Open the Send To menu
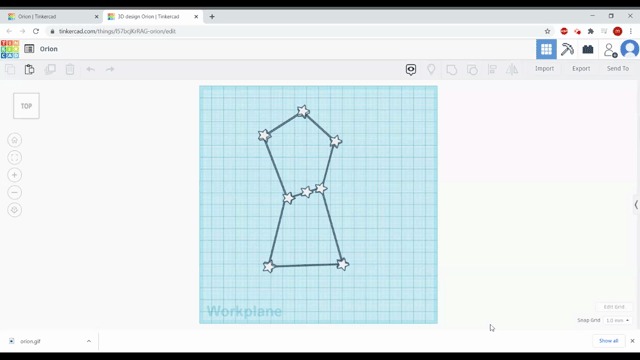The height and width of the screenshot is (360, 640). (618, 69)
